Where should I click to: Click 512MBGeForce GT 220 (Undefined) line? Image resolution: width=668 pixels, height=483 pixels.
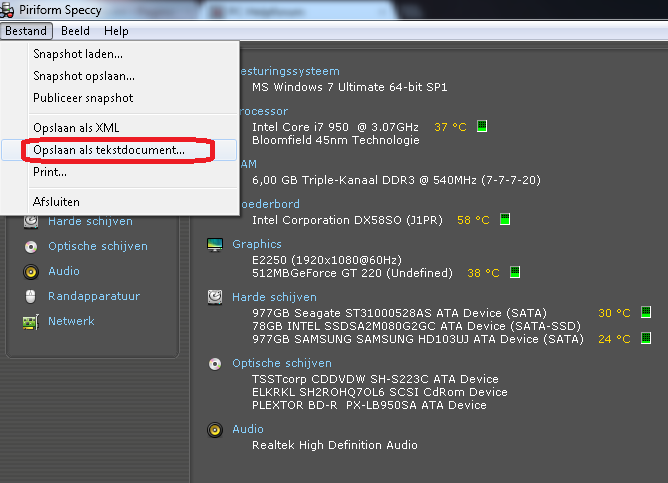pos(352,273)
